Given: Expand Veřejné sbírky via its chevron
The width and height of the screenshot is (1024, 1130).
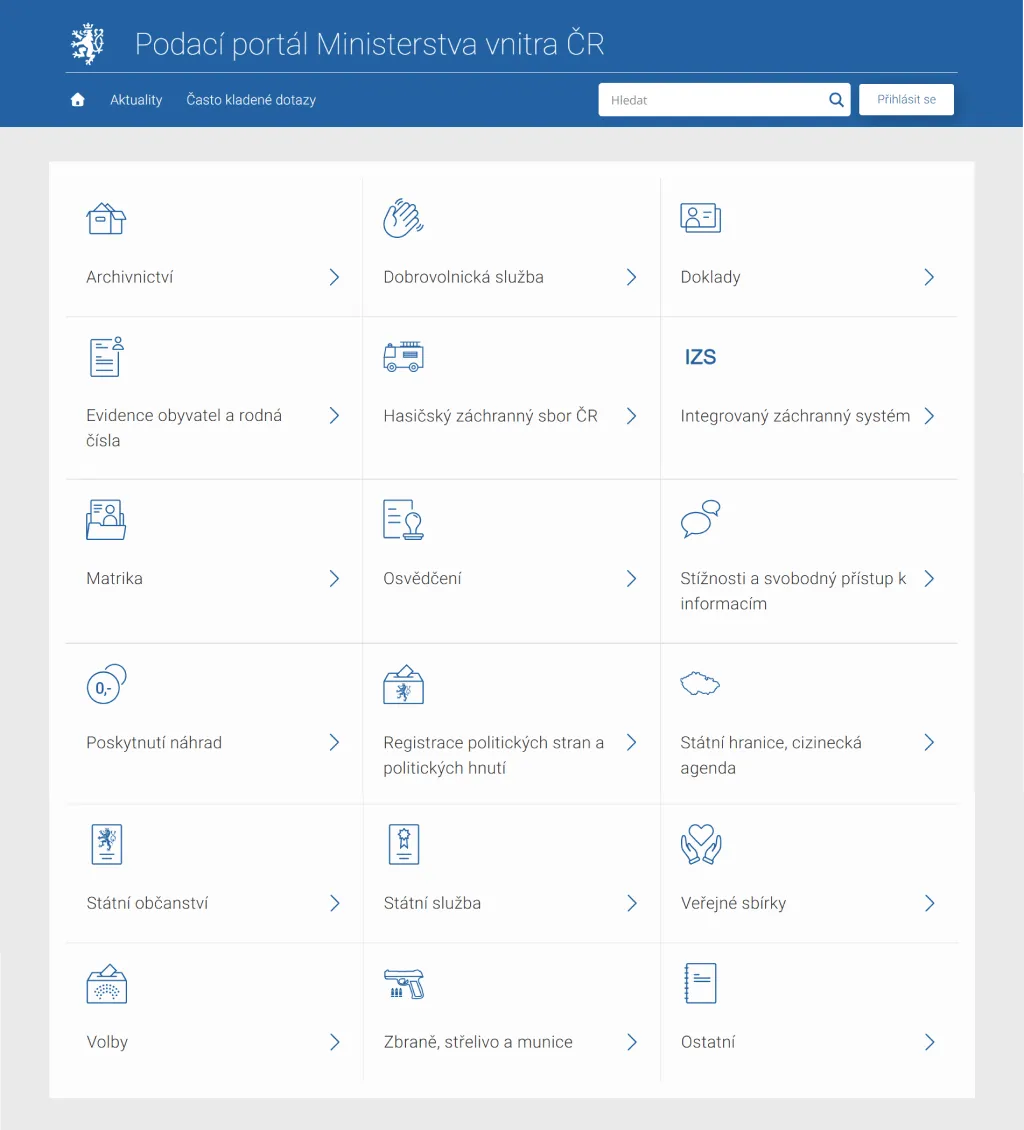Looking at the screenshot, I should click(930, 904).
